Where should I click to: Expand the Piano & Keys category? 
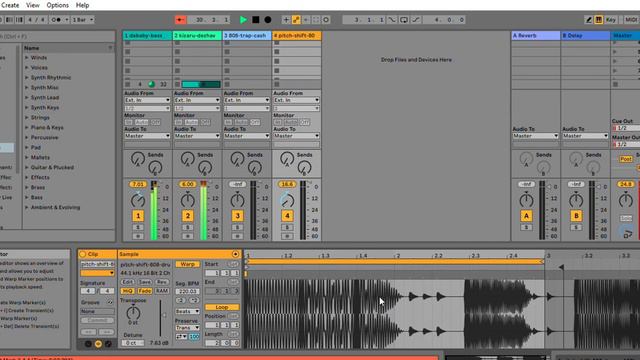click(27, 127)
